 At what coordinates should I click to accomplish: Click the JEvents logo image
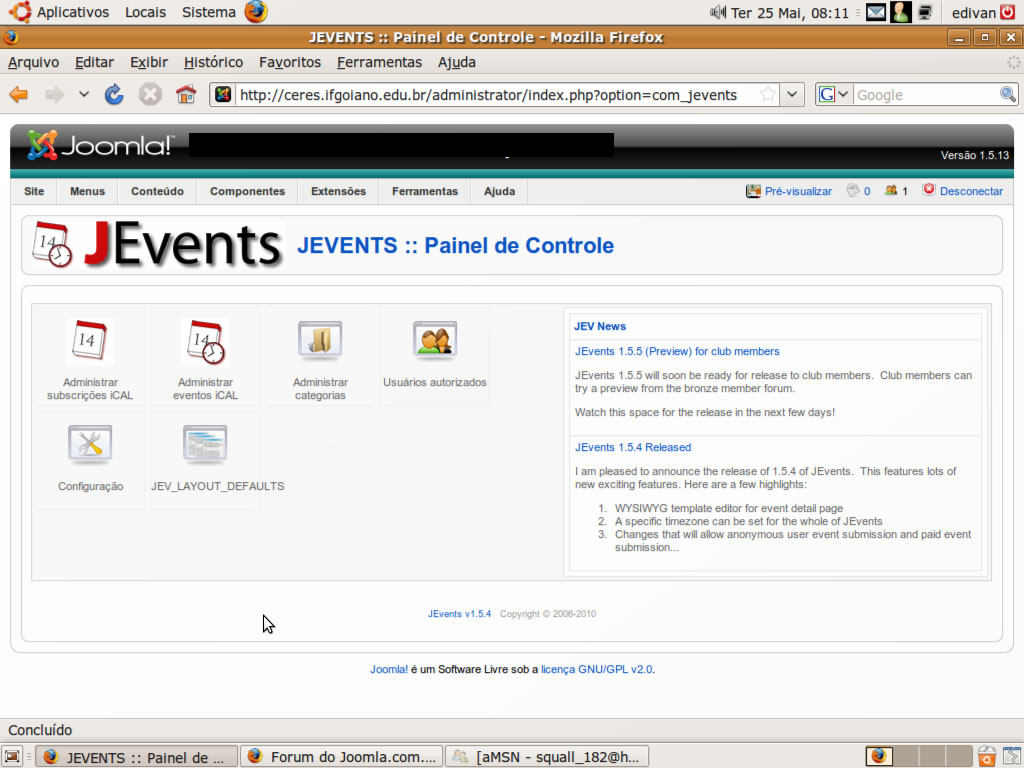click(x=157, y=245)
